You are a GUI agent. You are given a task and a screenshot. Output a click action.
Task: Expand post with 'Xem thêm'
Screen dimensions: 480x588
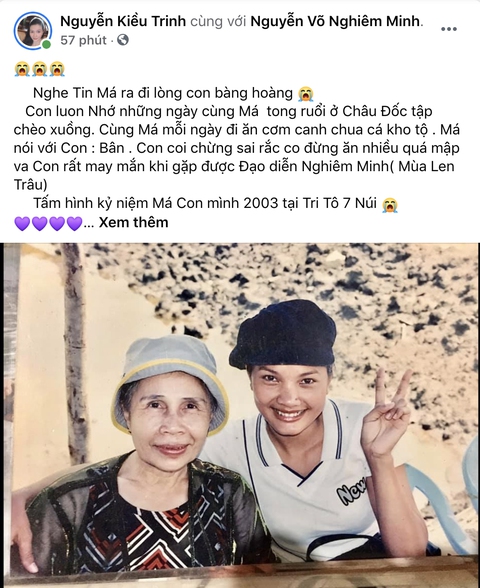coord(133,223)
